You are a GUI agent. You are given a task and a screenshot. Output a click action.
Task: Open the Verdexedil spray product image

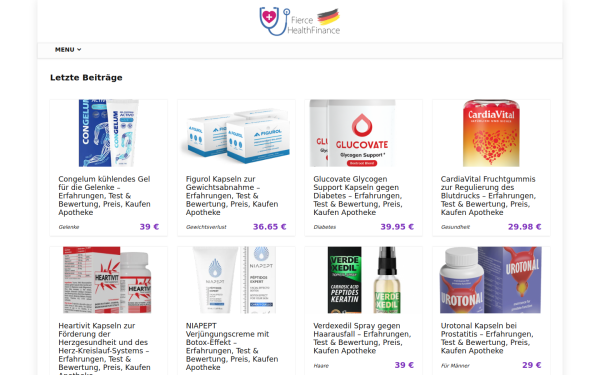[x=364, y=280]
